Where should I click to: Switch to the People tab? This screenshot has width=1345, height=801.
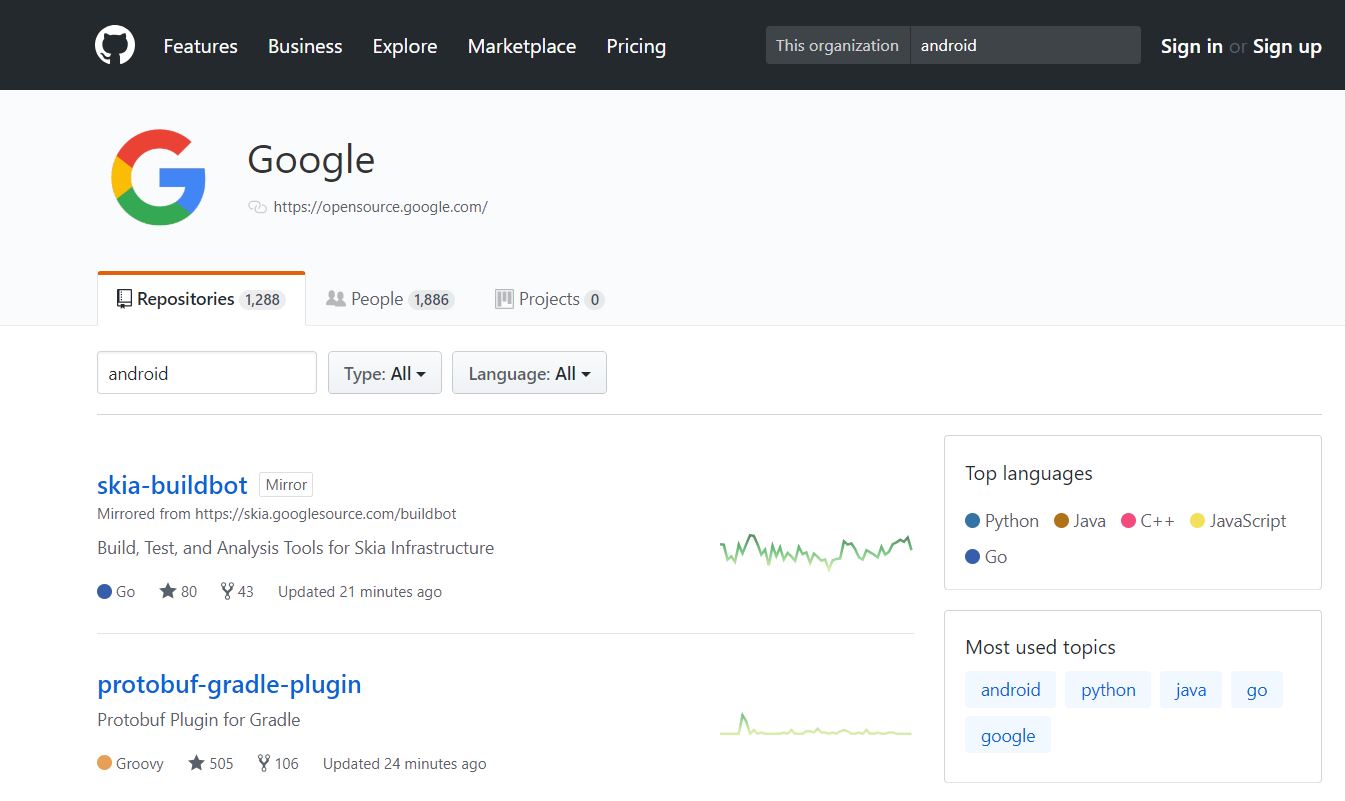389,299
